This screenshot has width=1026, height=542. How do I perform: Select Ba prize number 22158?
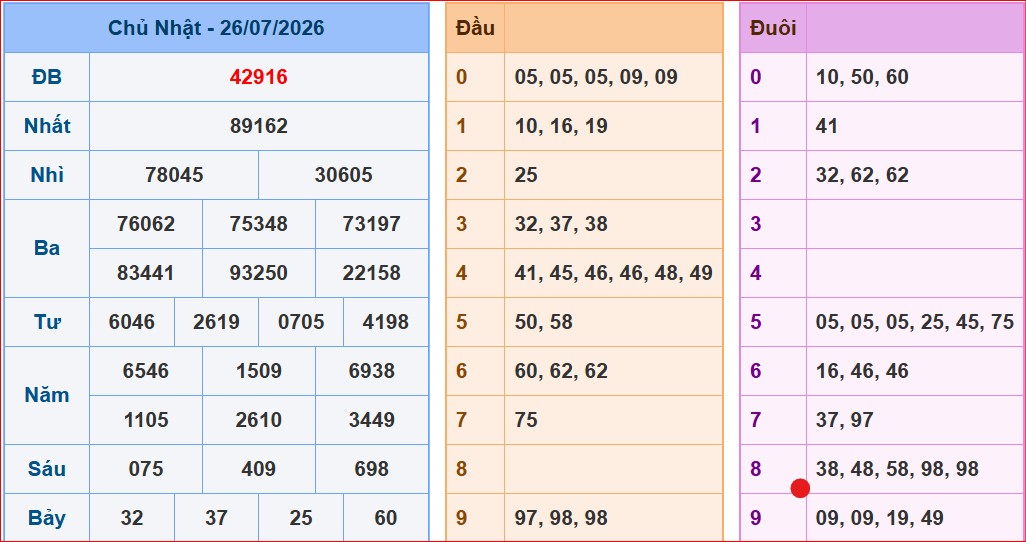pyautogui.click(x=372, y=273)
